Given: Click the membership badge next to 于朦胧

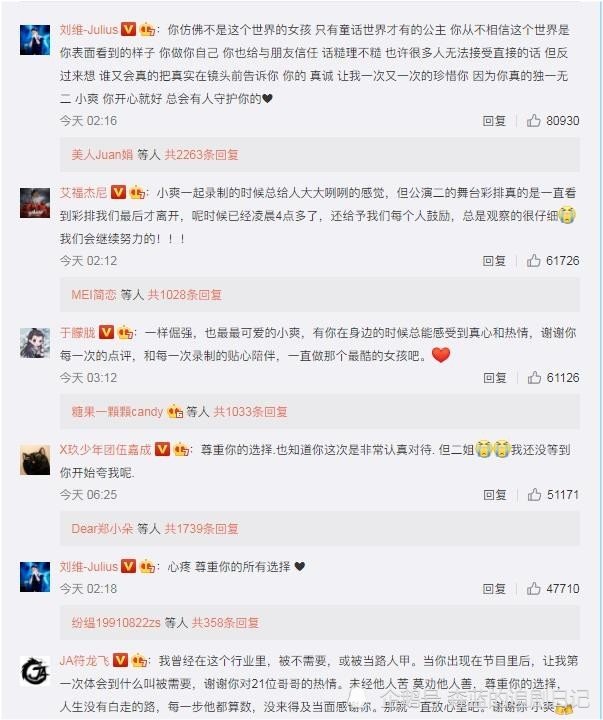Looking at the screenshot, I should [x=125, y=332].
